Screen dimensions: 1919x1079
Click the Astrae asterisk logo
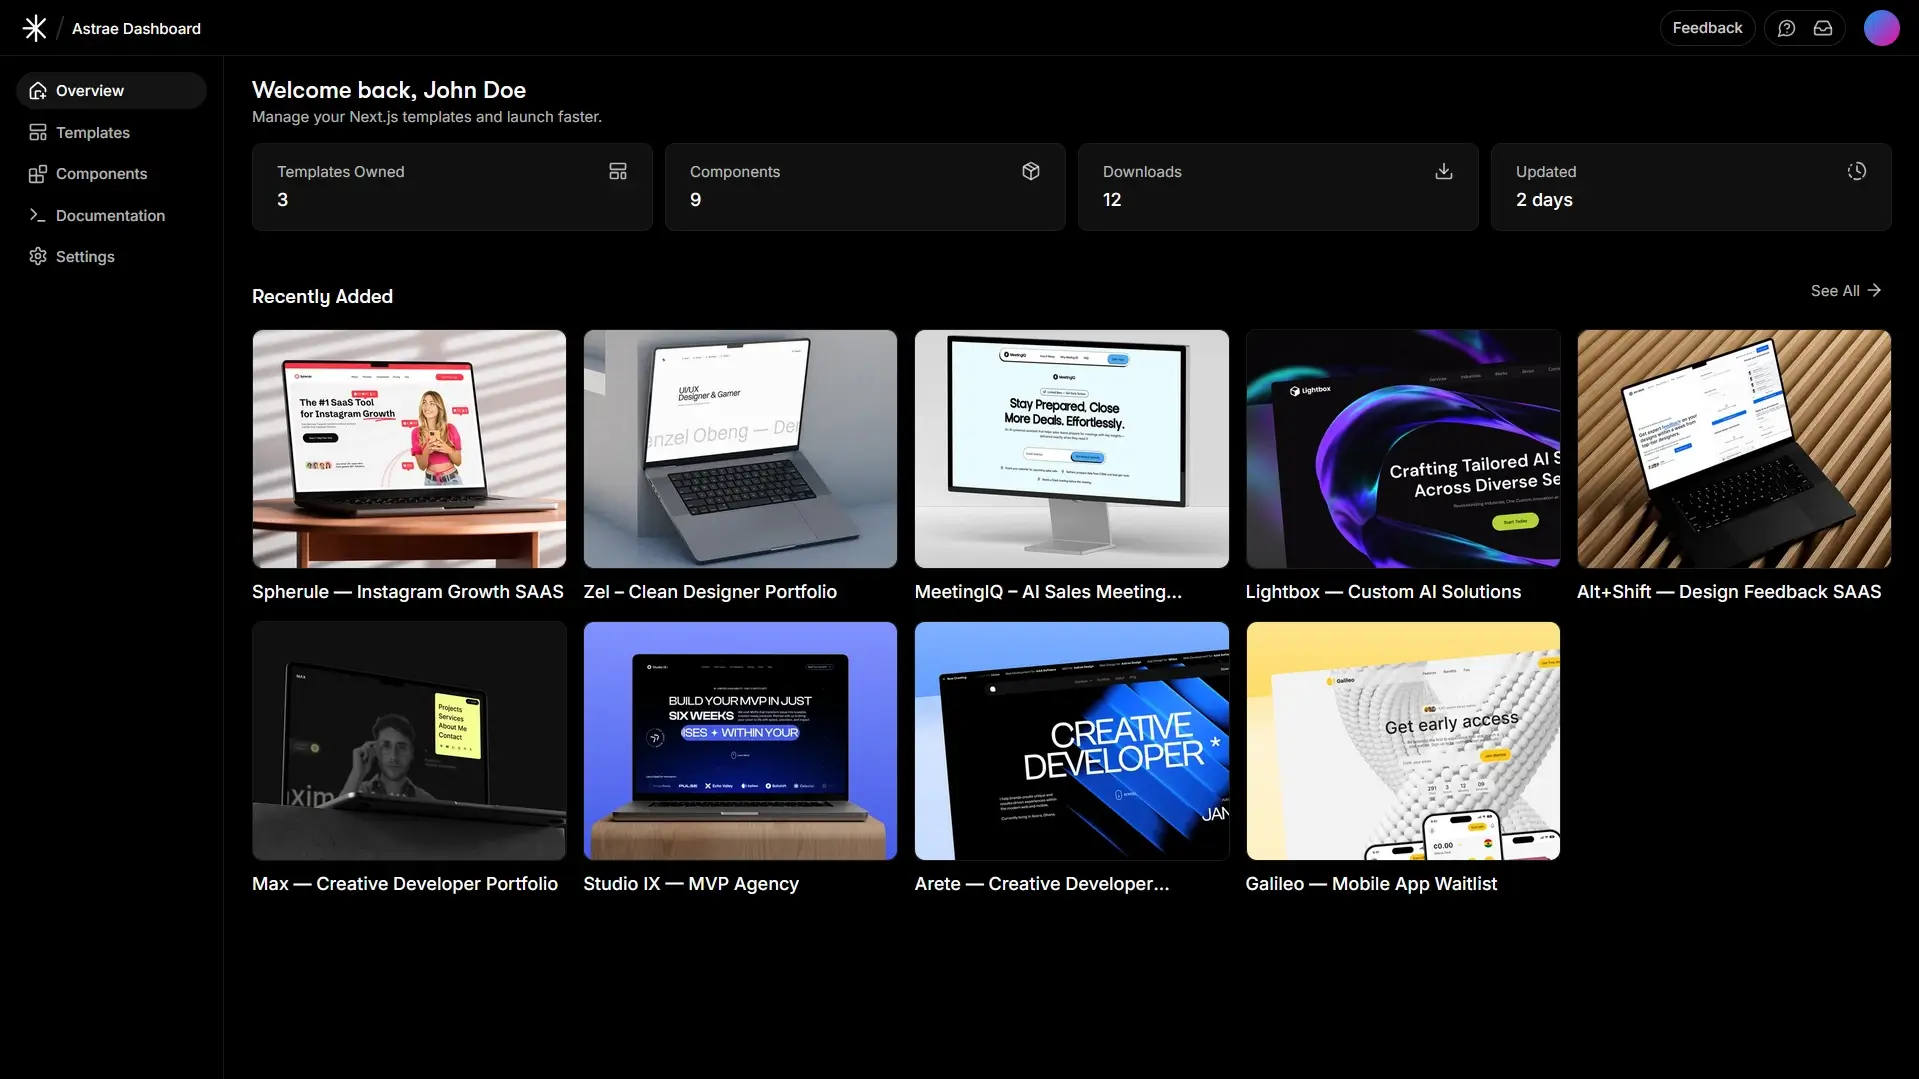35,28
